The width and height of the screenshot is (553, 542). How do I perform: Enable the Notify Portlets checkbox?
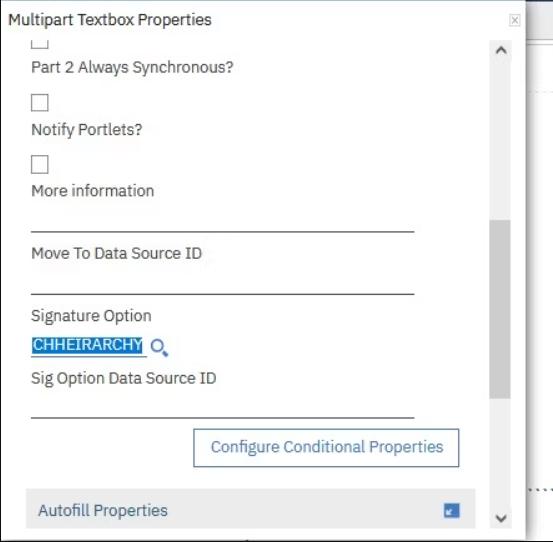[x=40, y=165]
